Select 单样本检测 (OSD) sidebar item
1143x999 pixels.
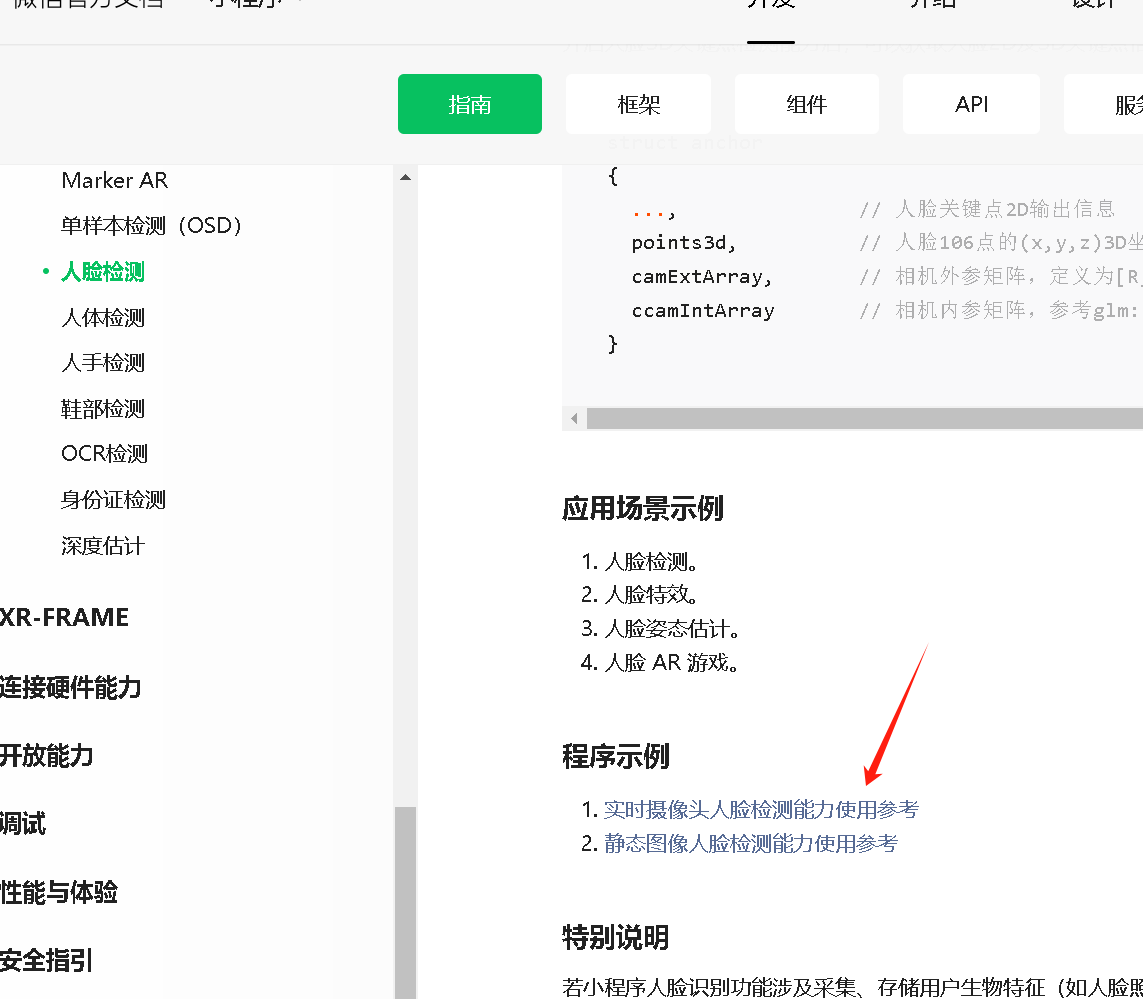[x=151, y=225]
